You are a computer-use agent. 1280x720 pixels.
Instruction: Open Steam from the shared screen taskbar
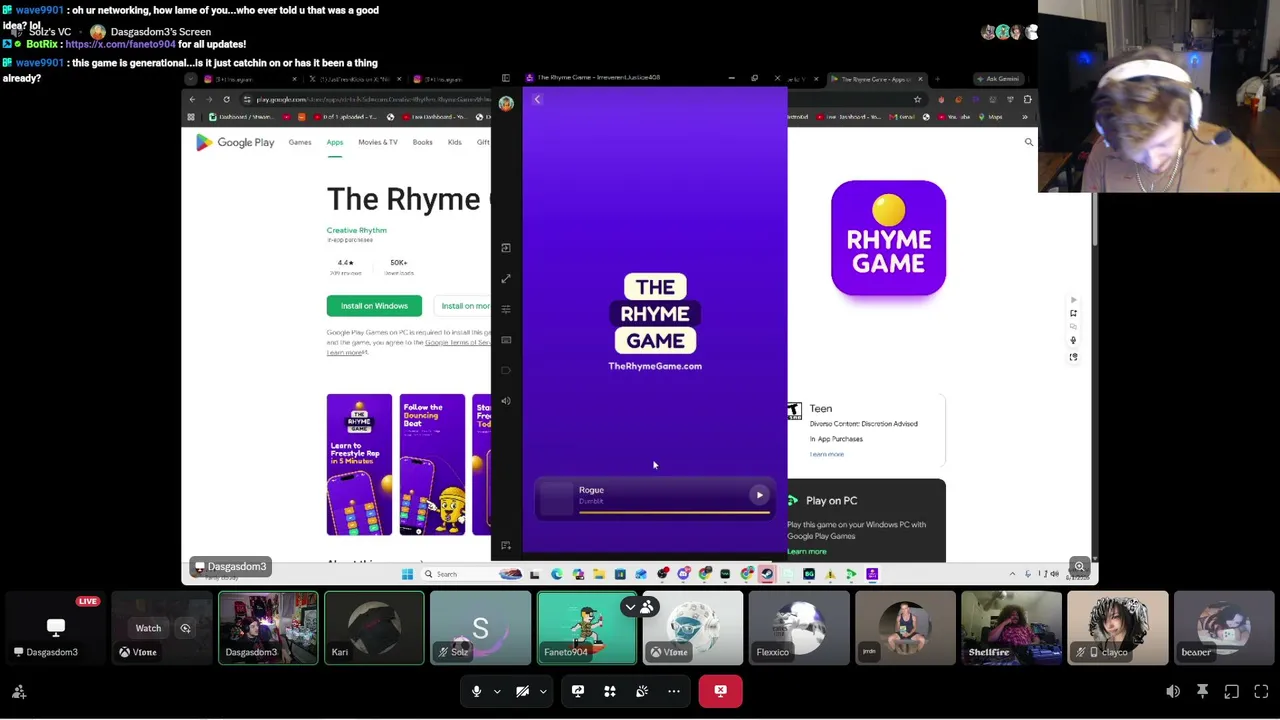[766, 574]
